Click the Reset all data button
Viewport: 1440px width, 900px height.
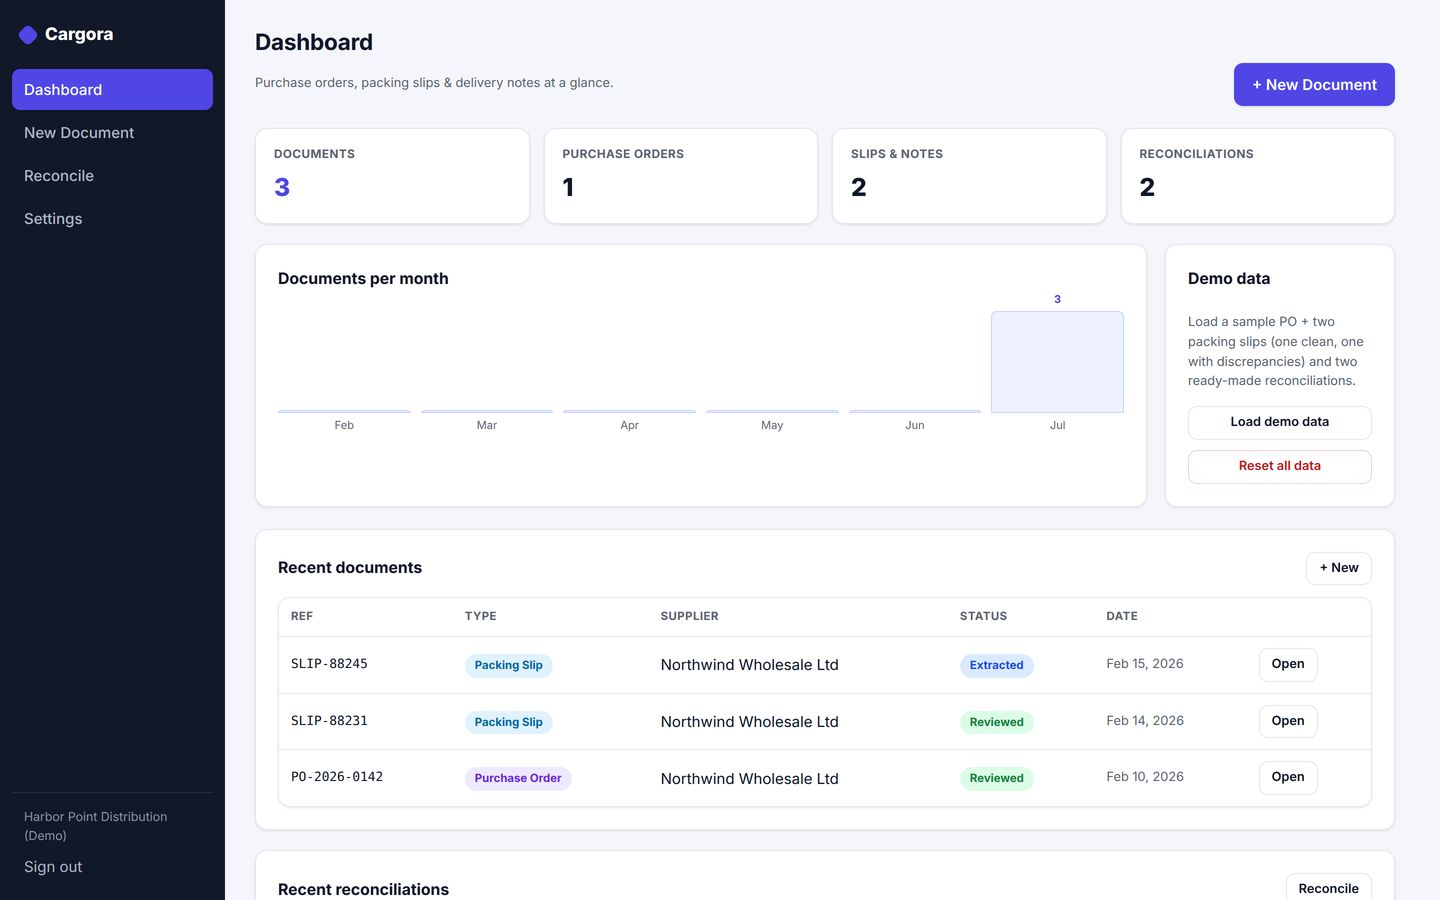point(1280,467)
